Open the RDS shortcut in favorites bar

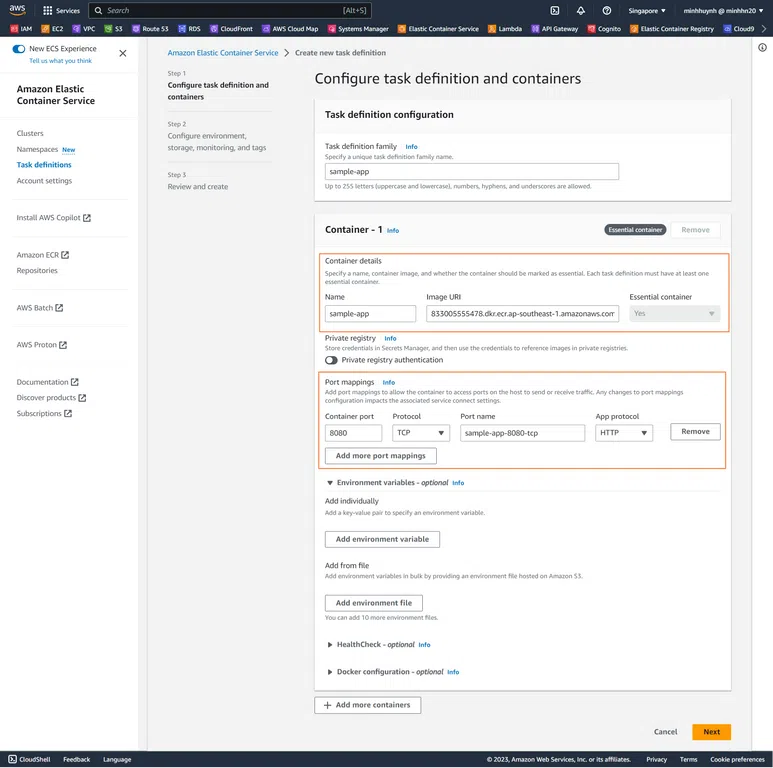[x=189, y=29]
